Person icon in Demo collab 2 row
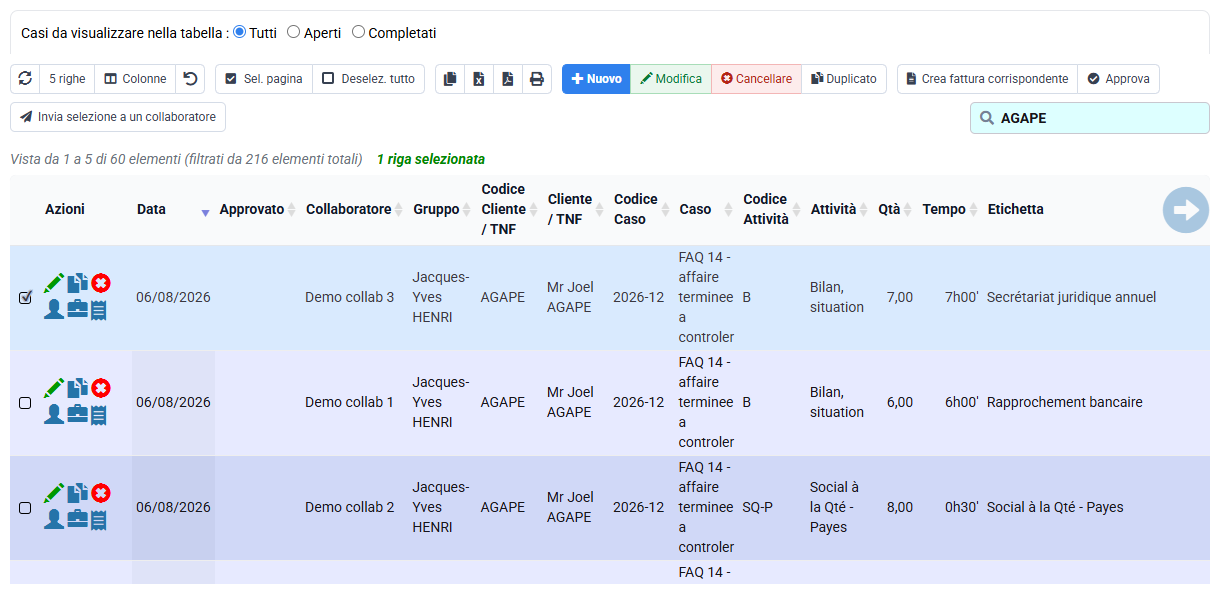 coord(54,519)
